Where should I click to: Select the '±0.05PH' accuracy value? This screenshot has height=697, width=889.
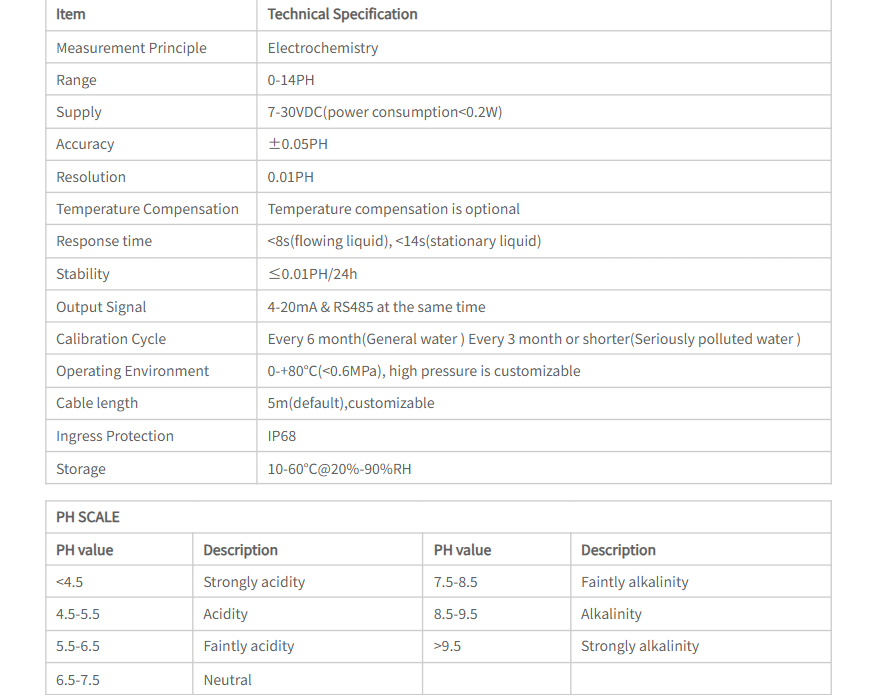[297, 144]
